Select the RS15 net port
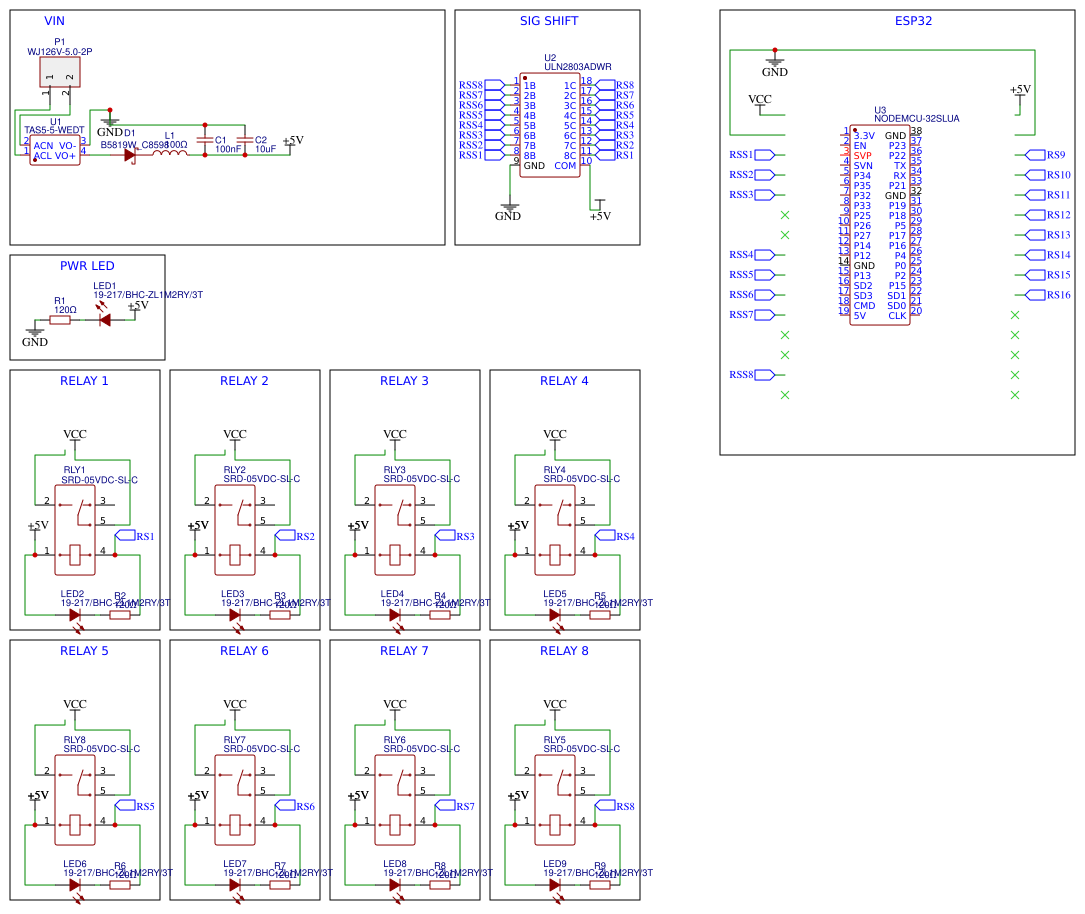Viewport: 1085px width, 914px height. coord(1047,275)
